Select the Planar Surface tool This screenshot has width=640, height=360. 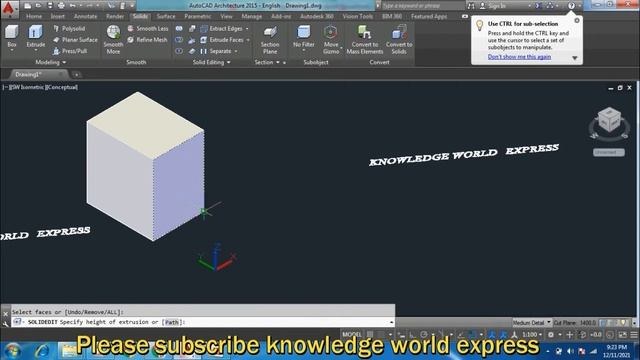click(x=75, y=40)
